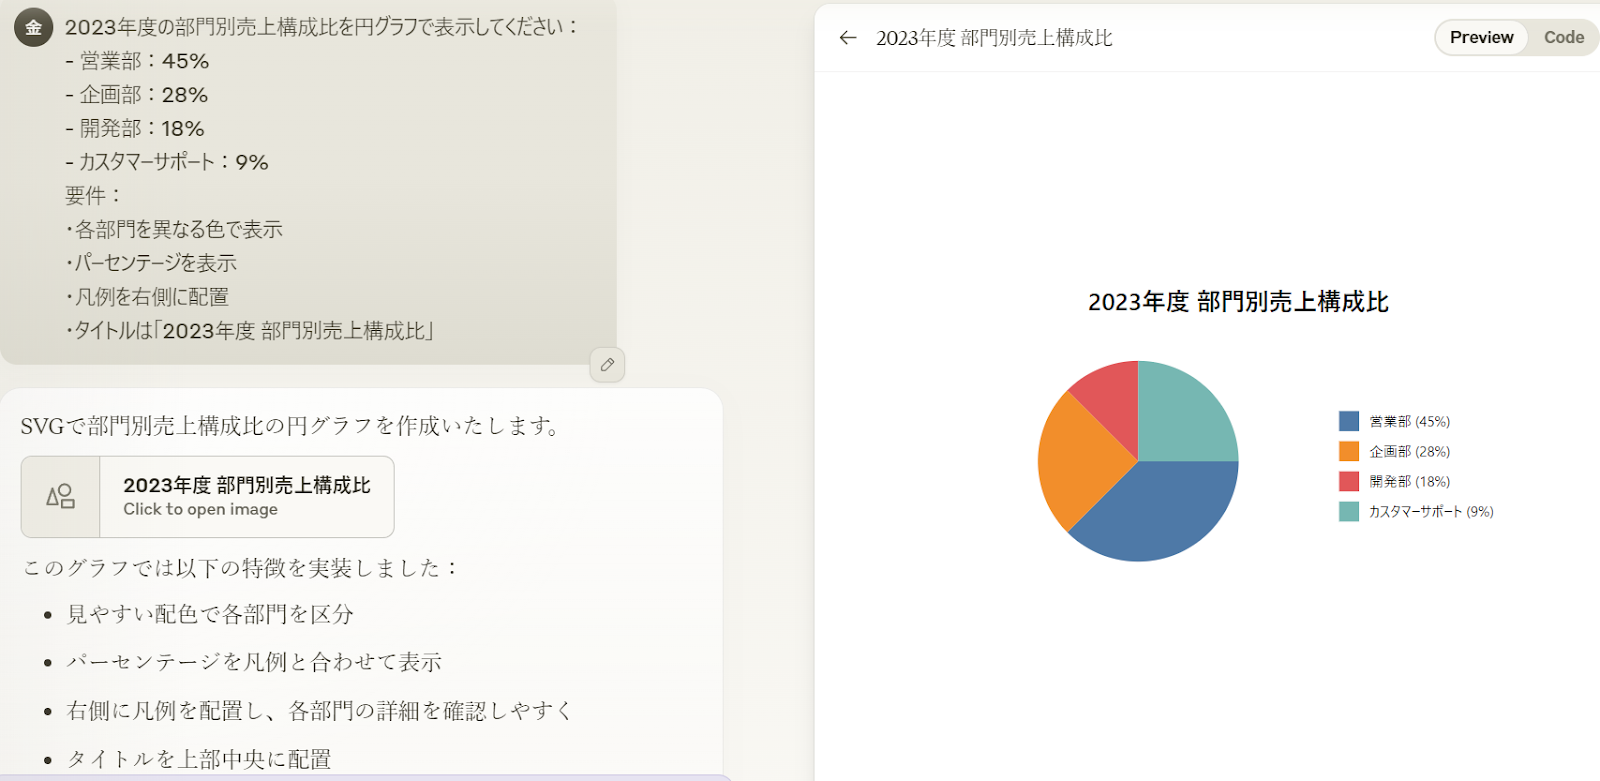Click the red 開発部 legend swatch

[1349, 481]
